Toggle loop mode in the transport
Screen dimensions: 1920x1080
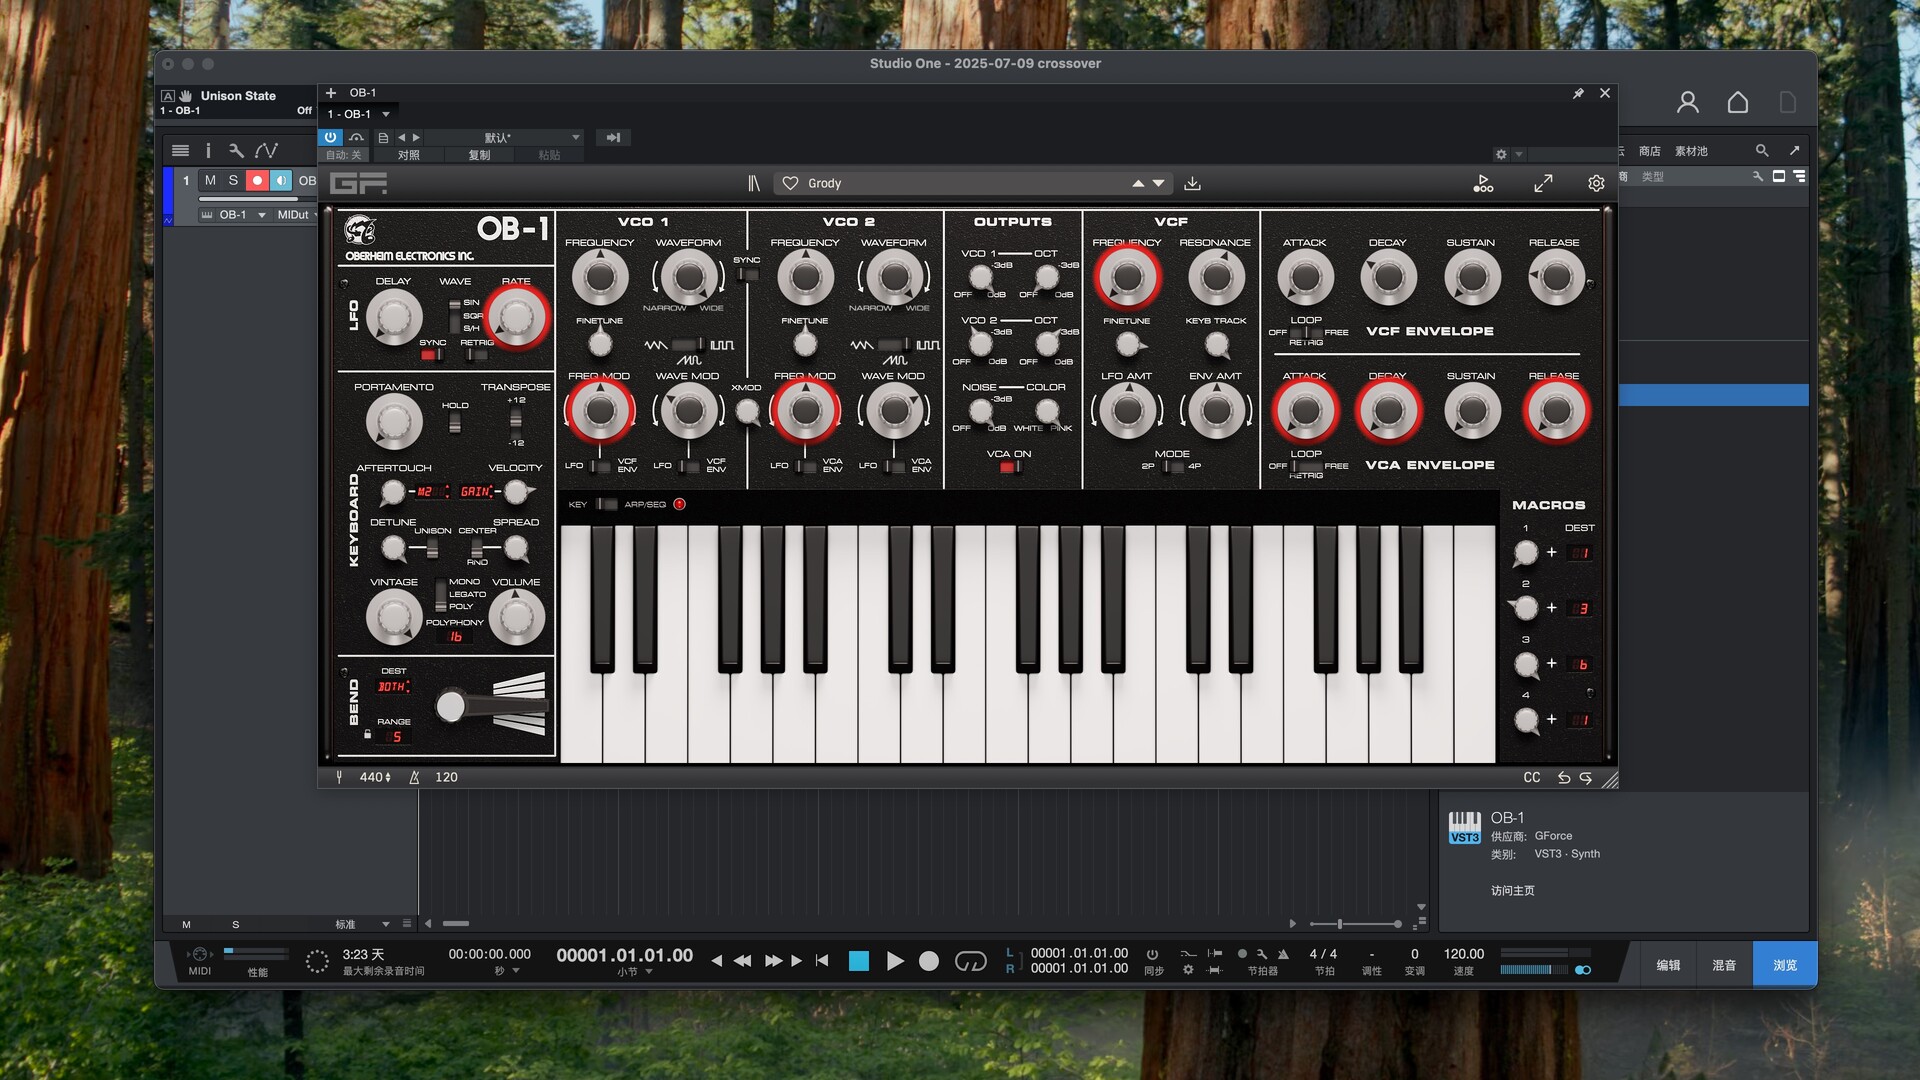coord(970,961)
